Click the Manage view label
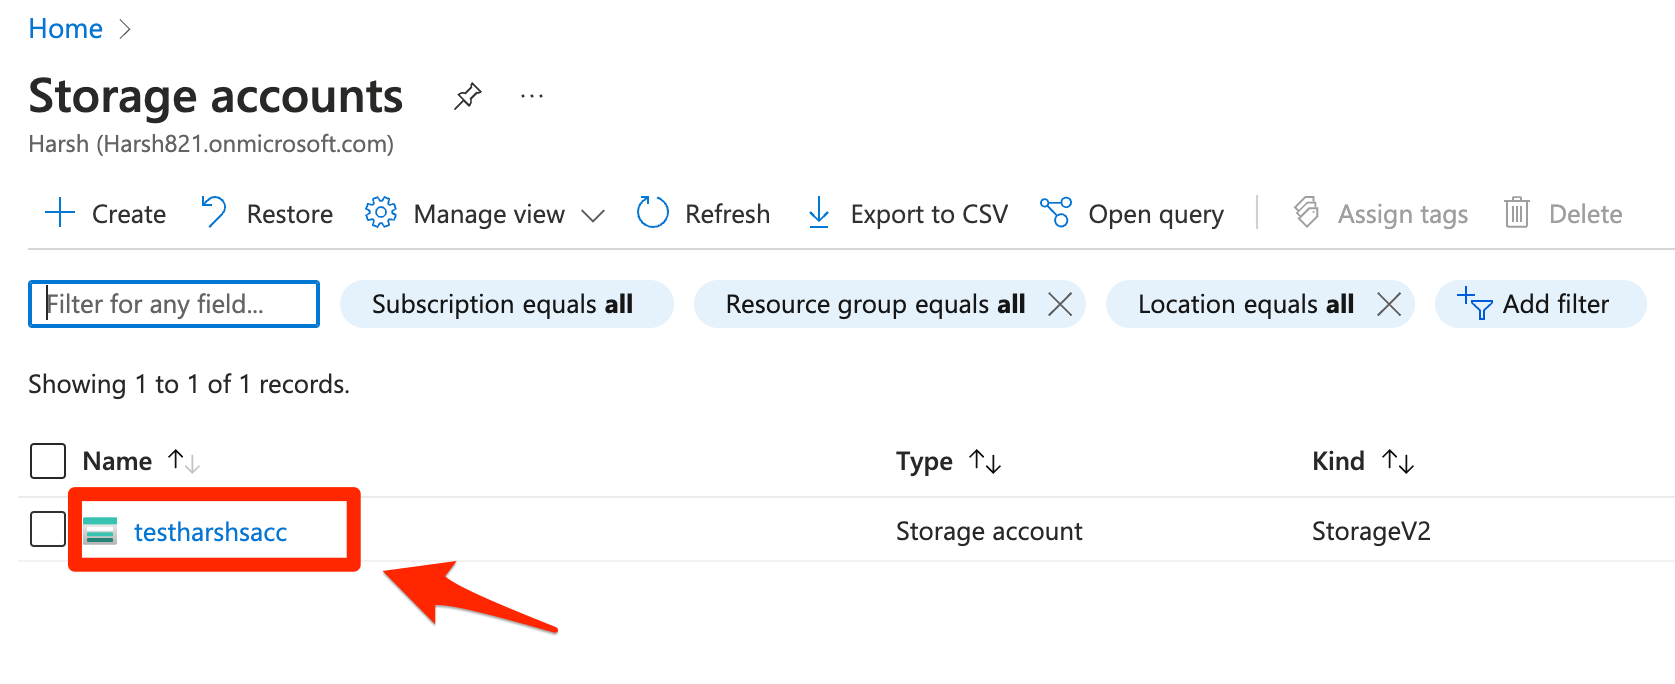 [x=489, y=215]
